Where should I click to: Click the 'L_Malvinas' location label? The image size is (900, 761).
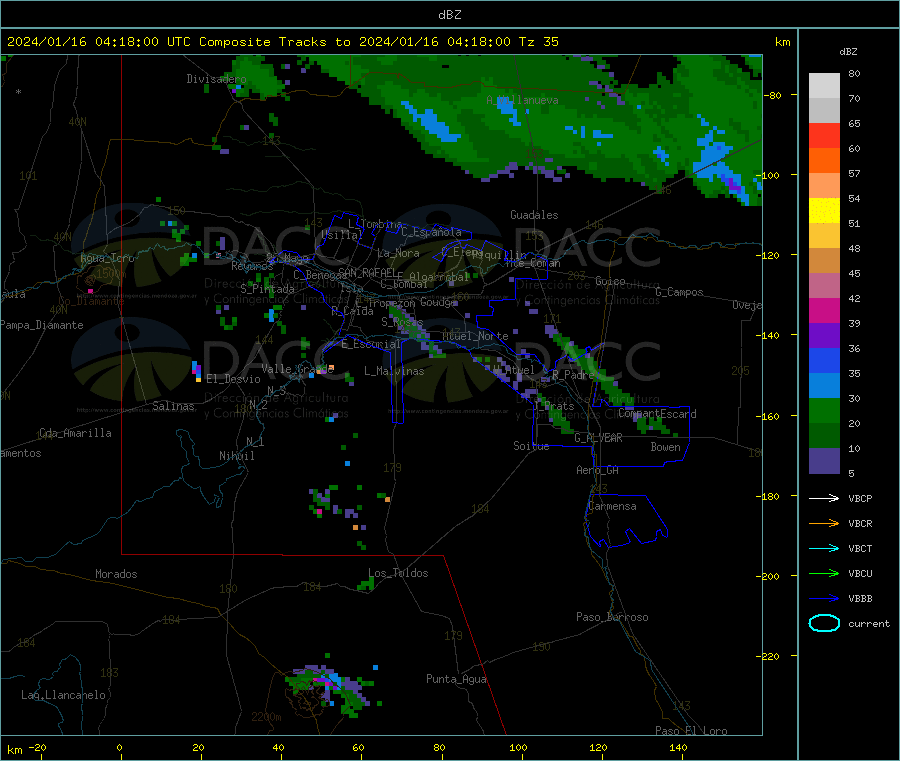tap(394, 371)
